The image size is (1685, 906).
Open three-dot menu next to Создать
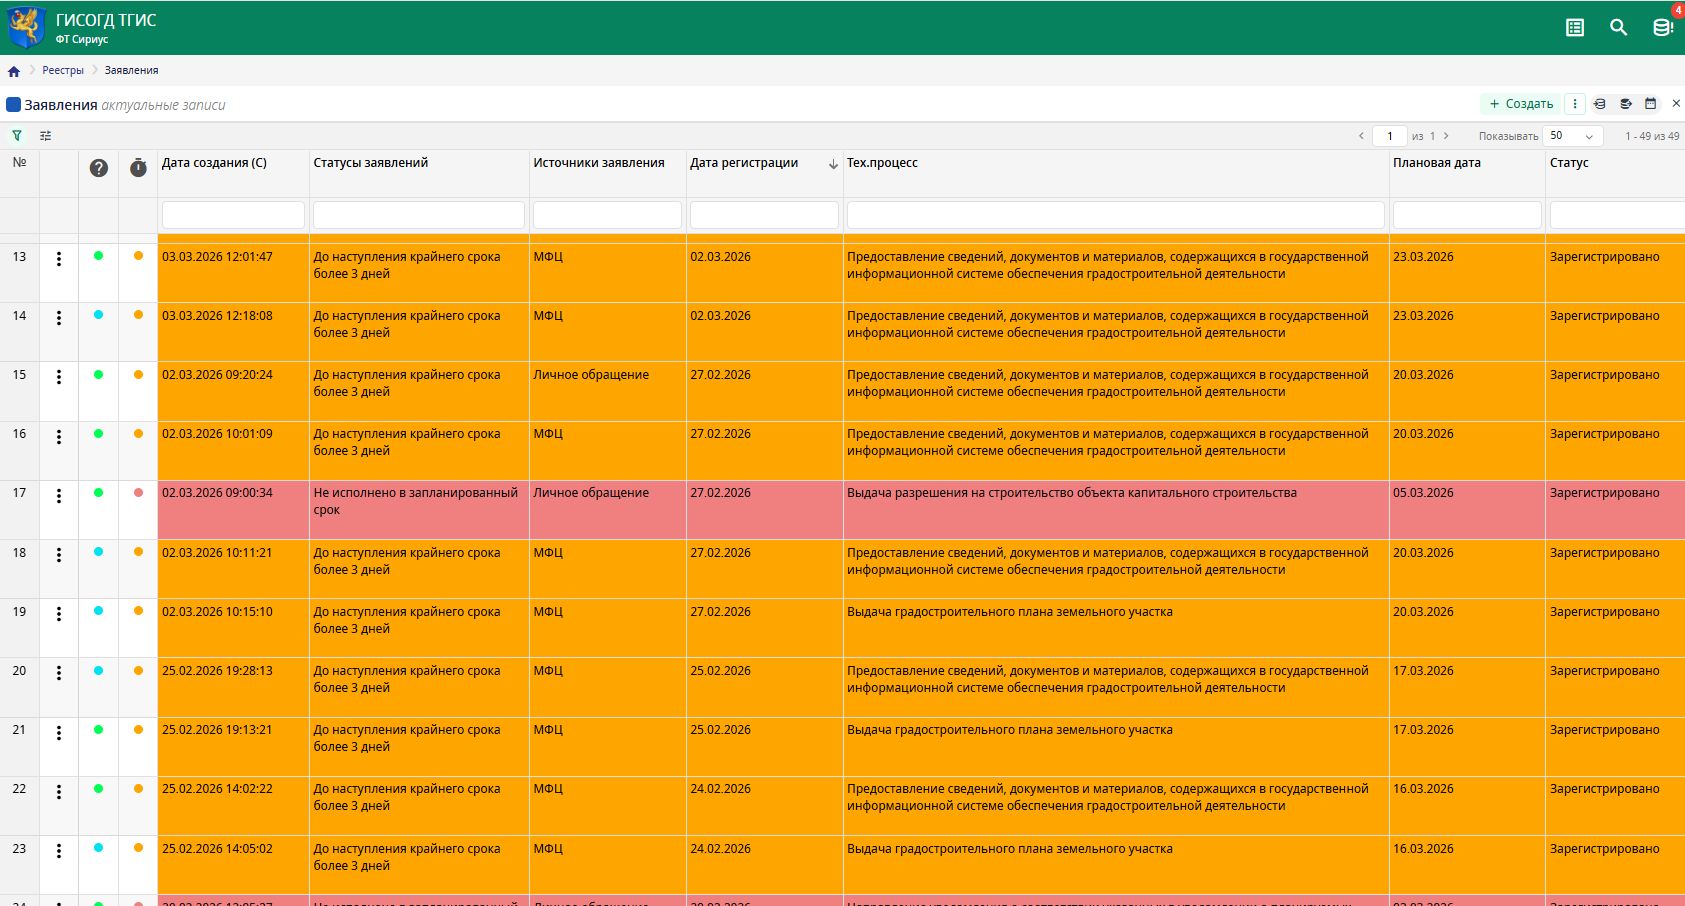[x=1575, y=104]
